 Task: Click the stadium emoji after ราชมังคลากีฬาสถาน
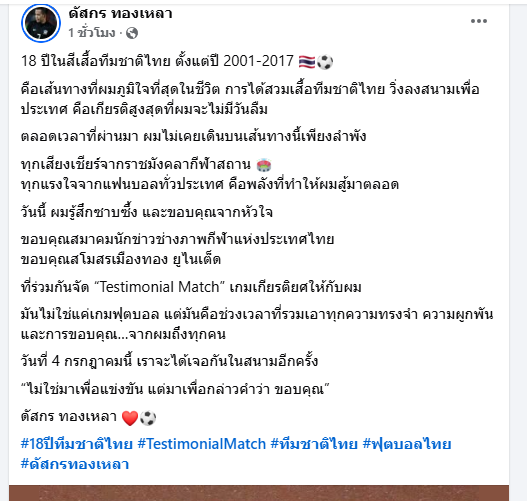pyautogui.click(x=264, y=165)
